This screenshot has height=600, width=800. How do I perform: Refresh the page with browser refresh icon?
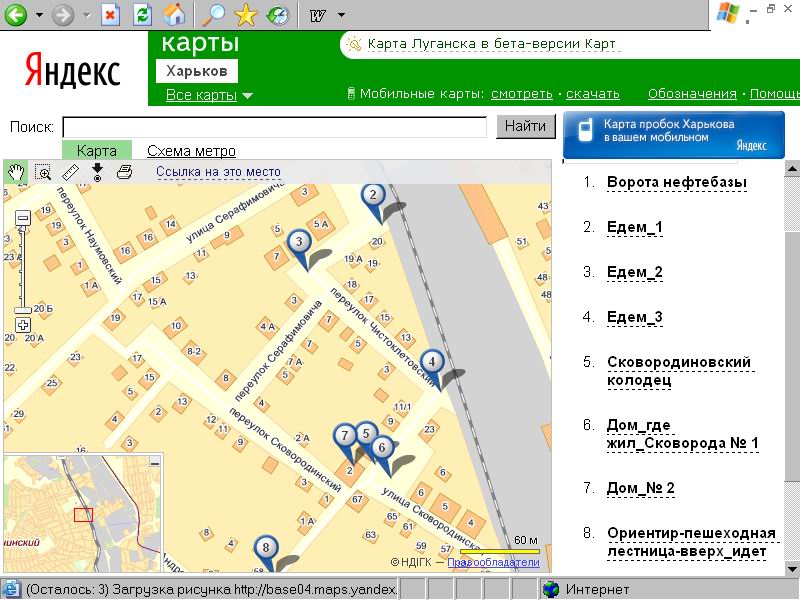pos(142,15)
